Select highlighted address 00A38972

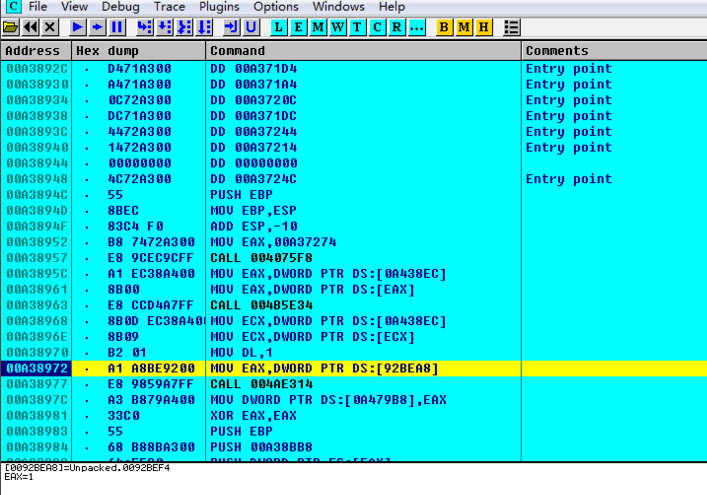[x=37, y=368]
